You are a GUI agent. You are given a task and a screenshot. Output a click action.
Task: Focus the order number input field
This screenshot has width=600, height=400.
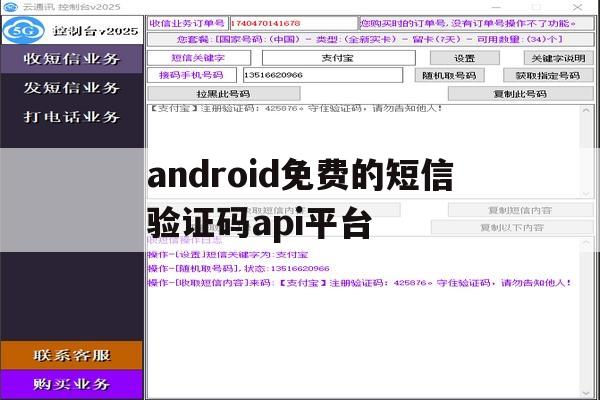pyautogui.click(x=293, y=23)
